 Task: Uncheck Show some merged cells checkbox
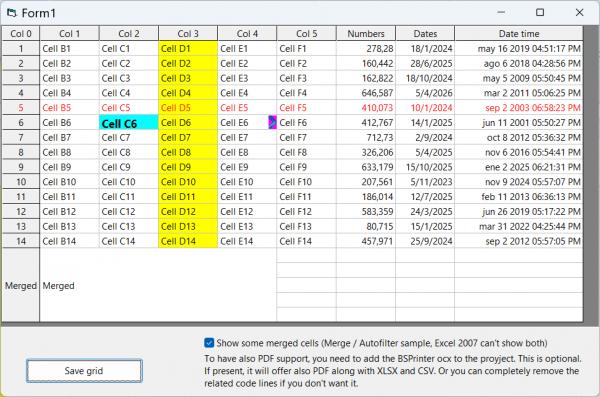tap(209, 343)
